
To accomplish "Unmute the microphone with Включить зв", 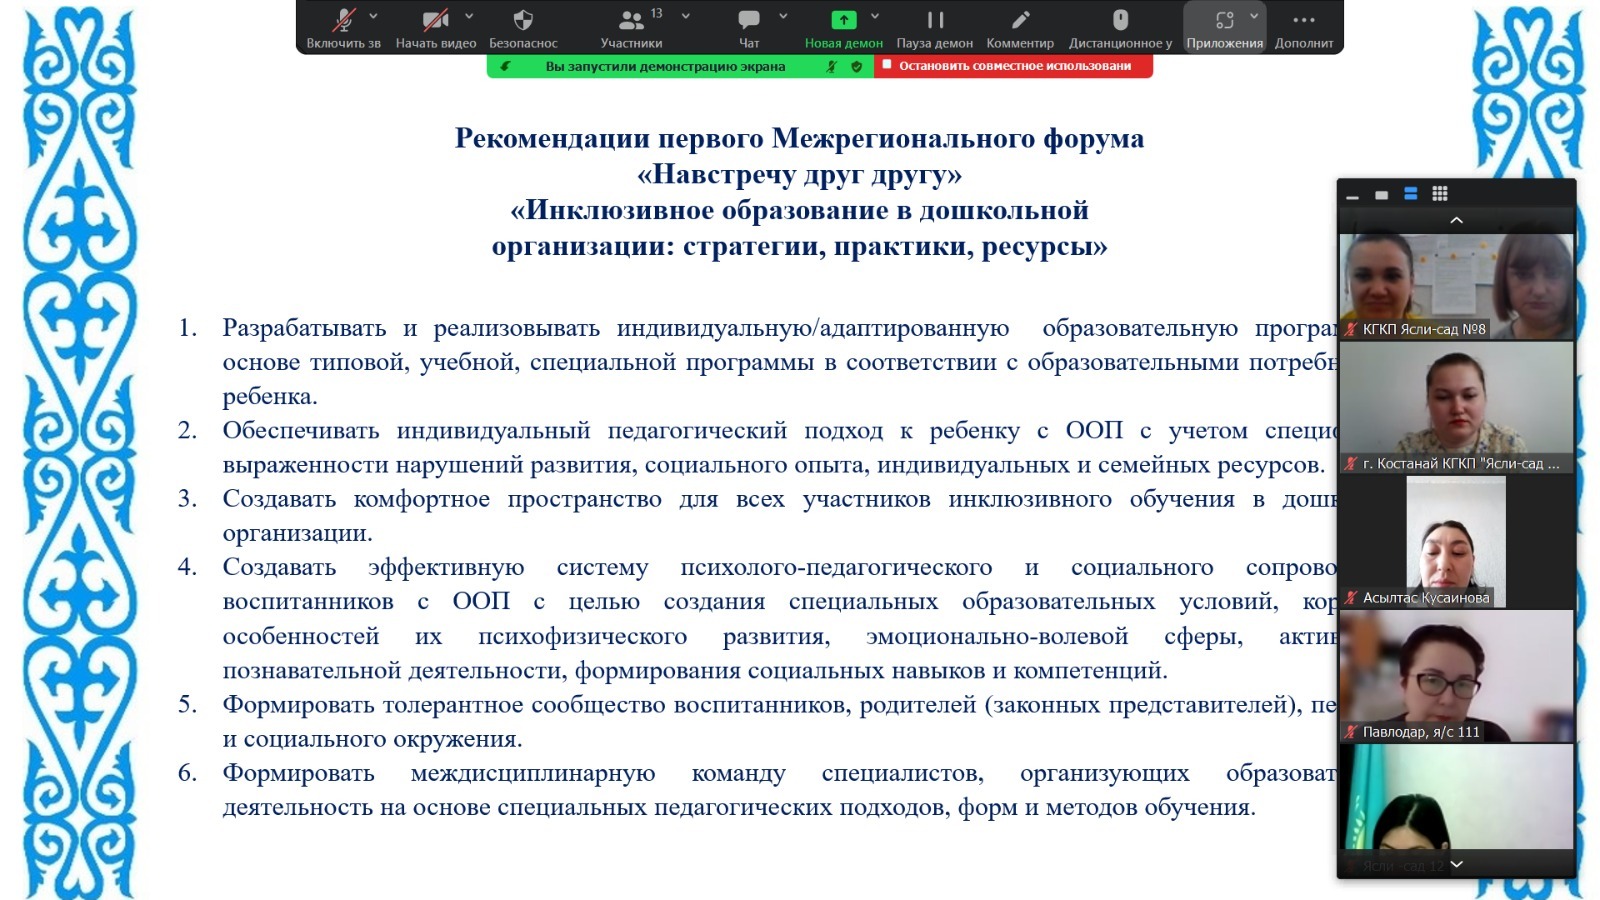I will pos(344,26).
